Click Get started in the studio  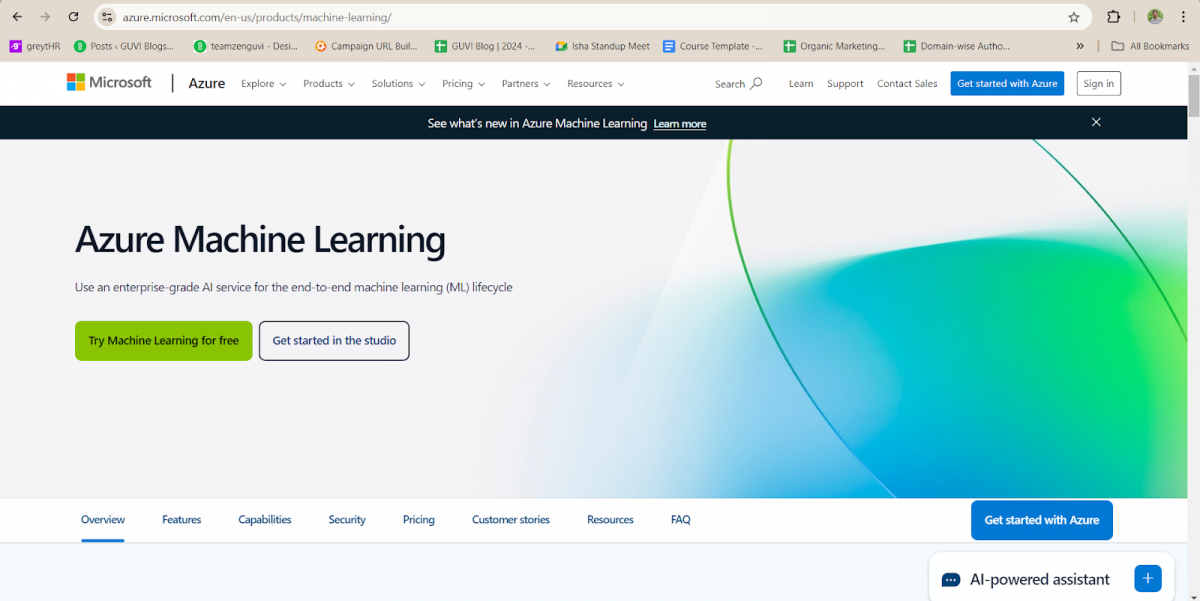[x=334, y=341]
